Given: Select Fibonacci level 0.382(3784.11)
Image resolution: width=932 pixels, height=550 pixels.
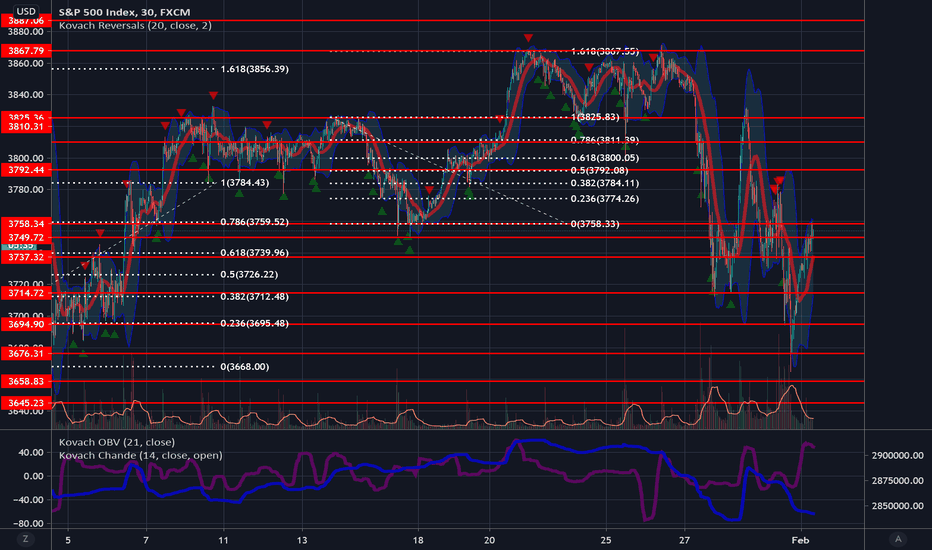Looking at the screenshot, I should tap(605, 183).
